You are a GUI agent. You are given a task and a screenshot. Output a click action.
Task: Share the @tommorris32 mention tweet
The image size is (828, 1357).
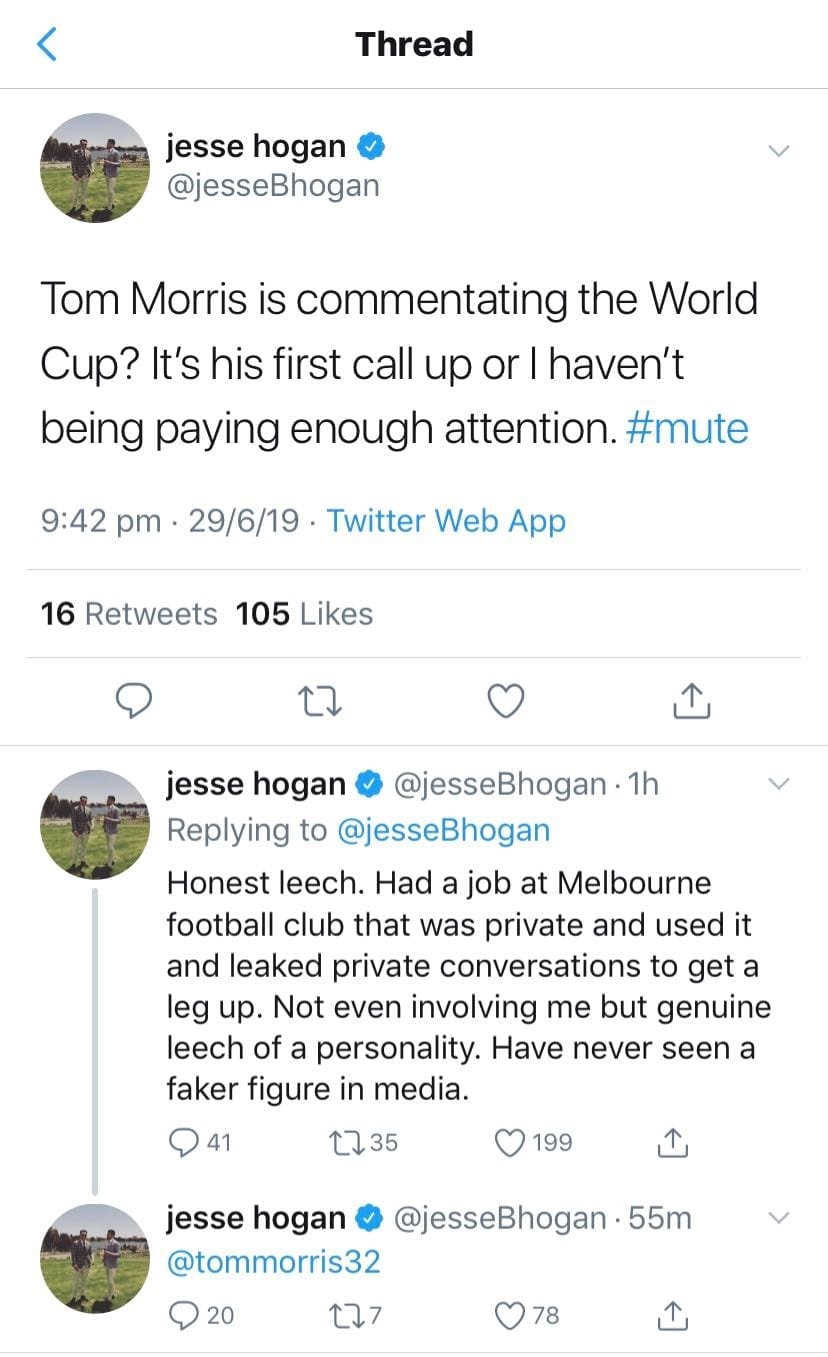pos(674,1315)
